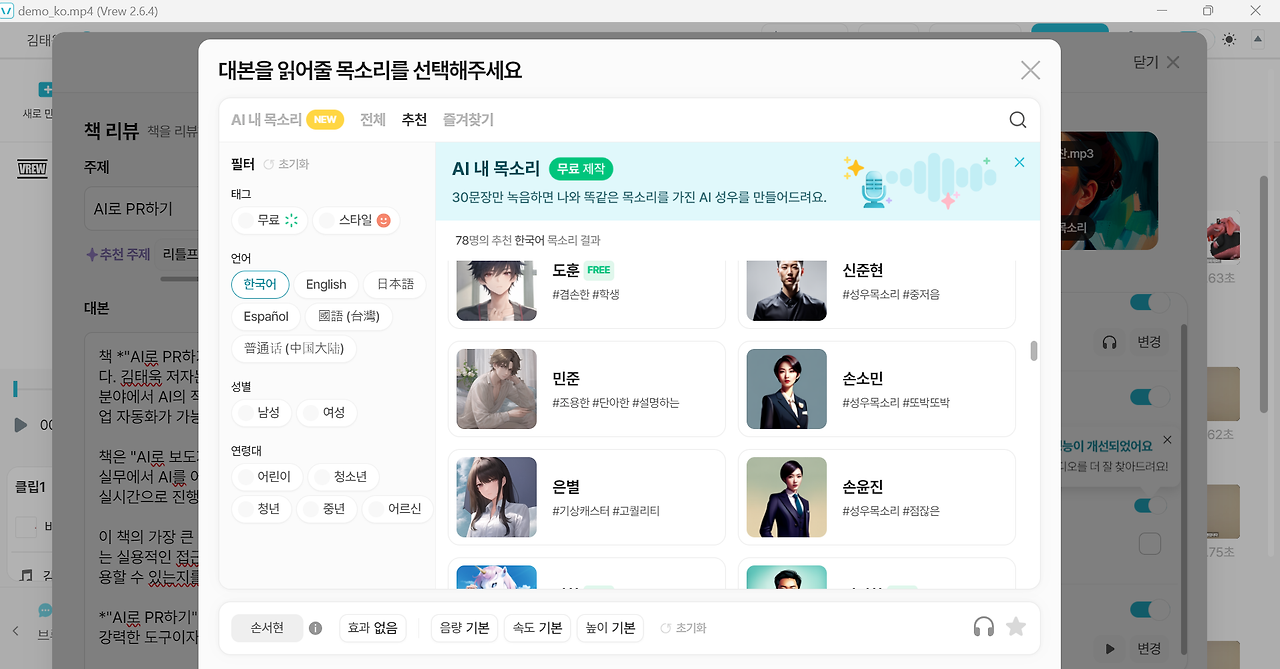Toggle the 무료 tag filter
This screenshot has height=669, width=1280.
click(269, 220)
